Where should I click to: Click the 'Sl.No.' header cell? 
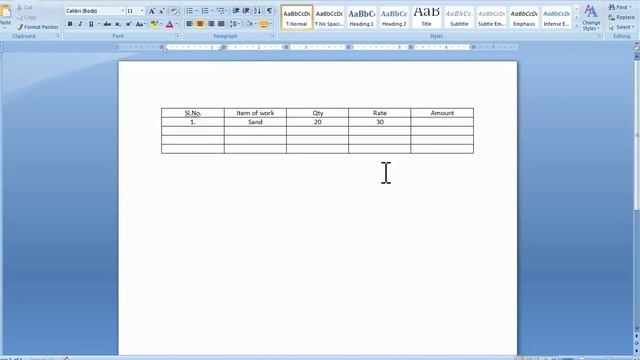[x=193, y=113]
